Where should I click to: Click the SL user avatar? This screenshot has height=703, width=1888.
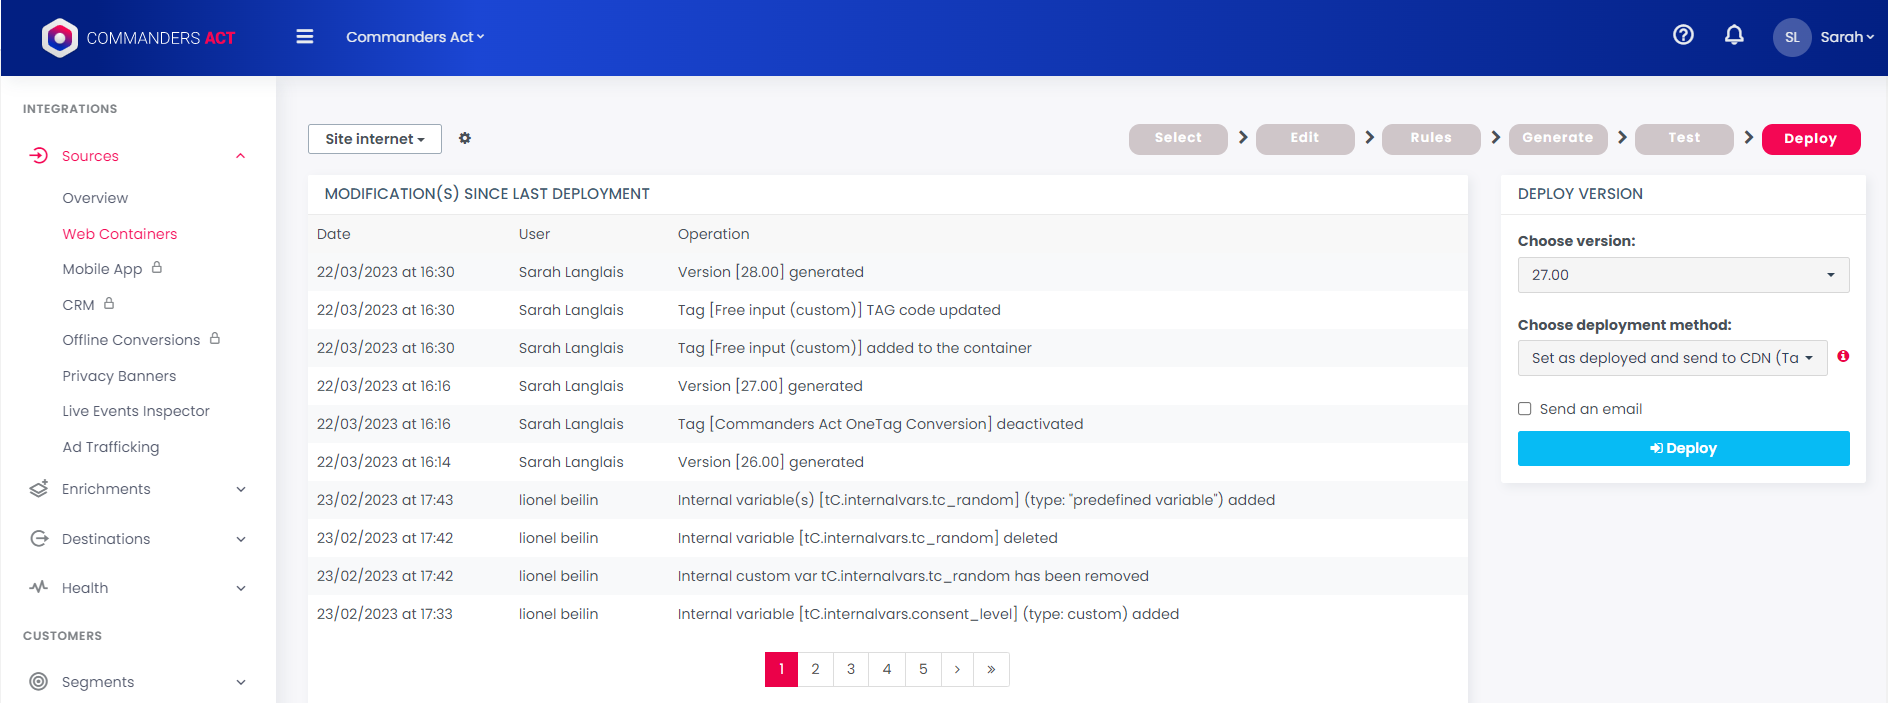click(1791, 38)
